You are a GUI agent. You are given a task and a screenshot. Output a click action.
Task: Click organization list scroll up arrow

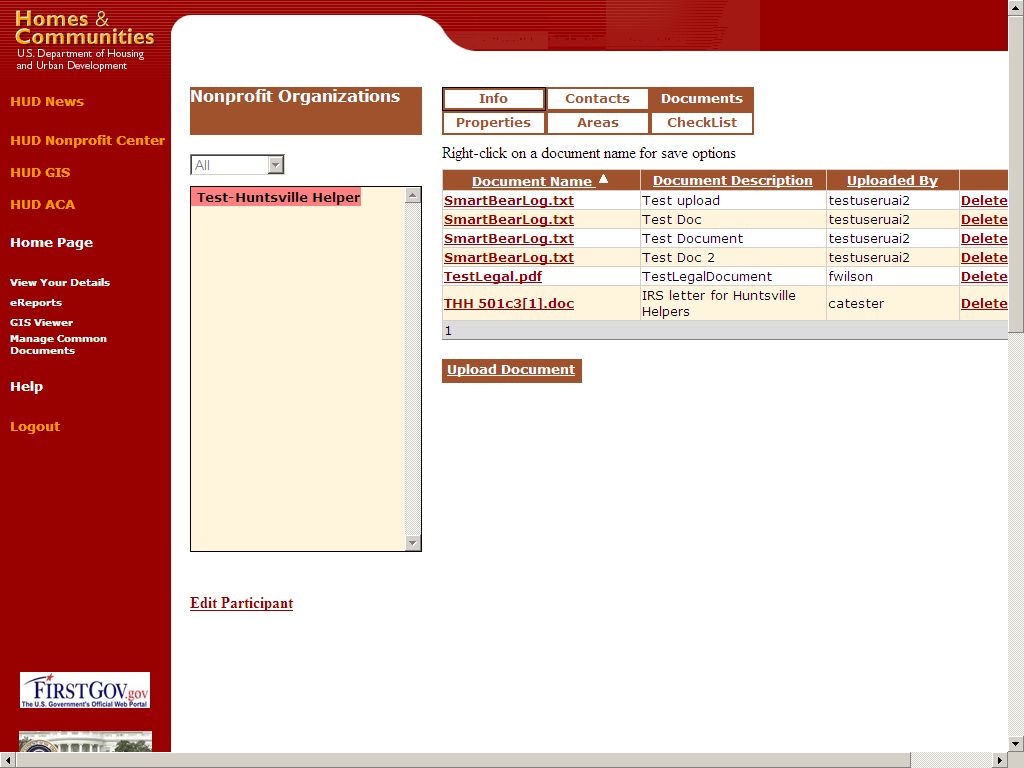(413, 195)
